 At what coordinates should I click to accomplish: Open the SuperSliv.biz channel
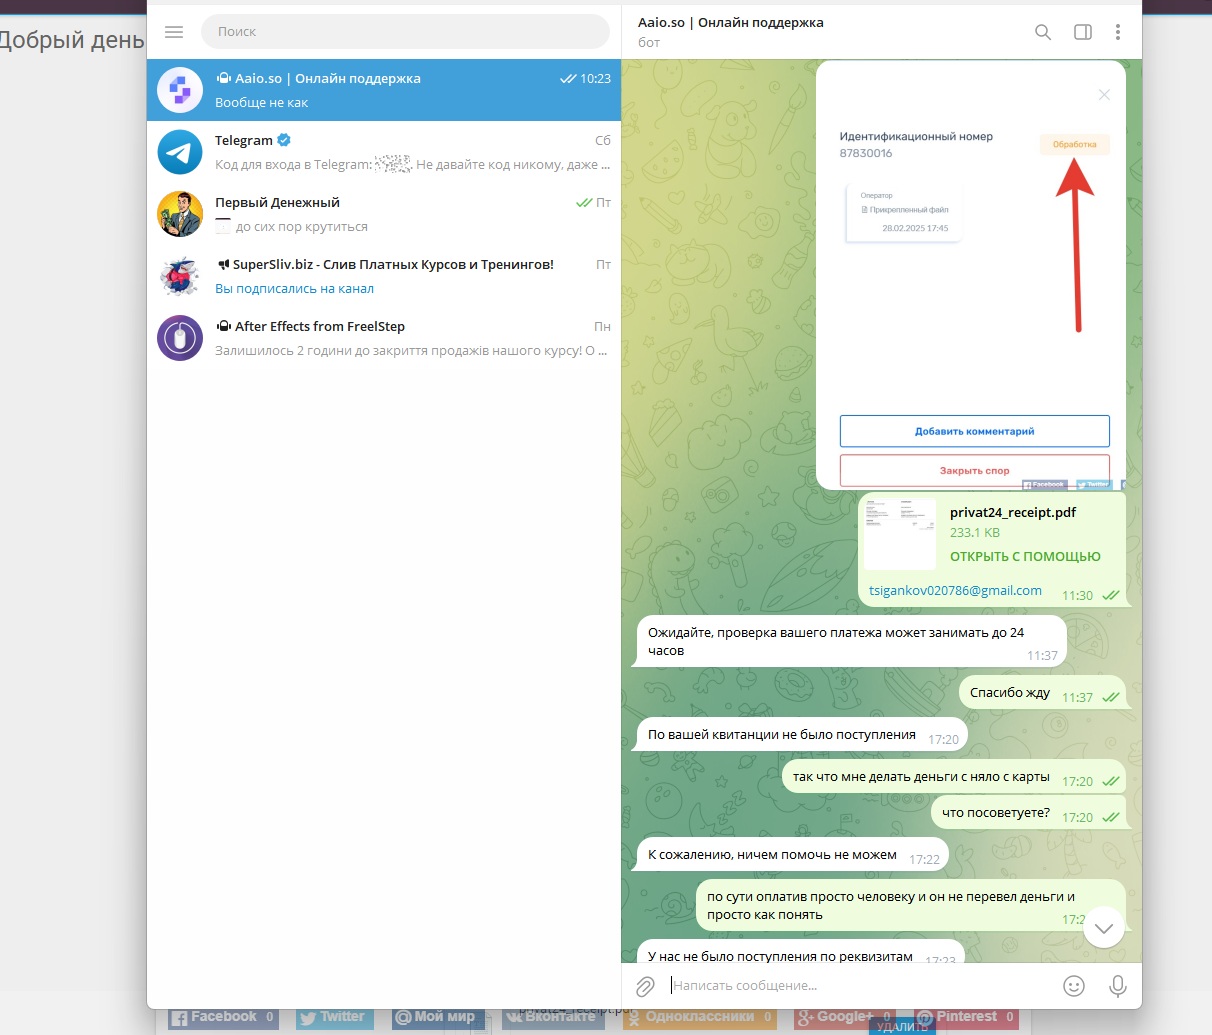384,276
